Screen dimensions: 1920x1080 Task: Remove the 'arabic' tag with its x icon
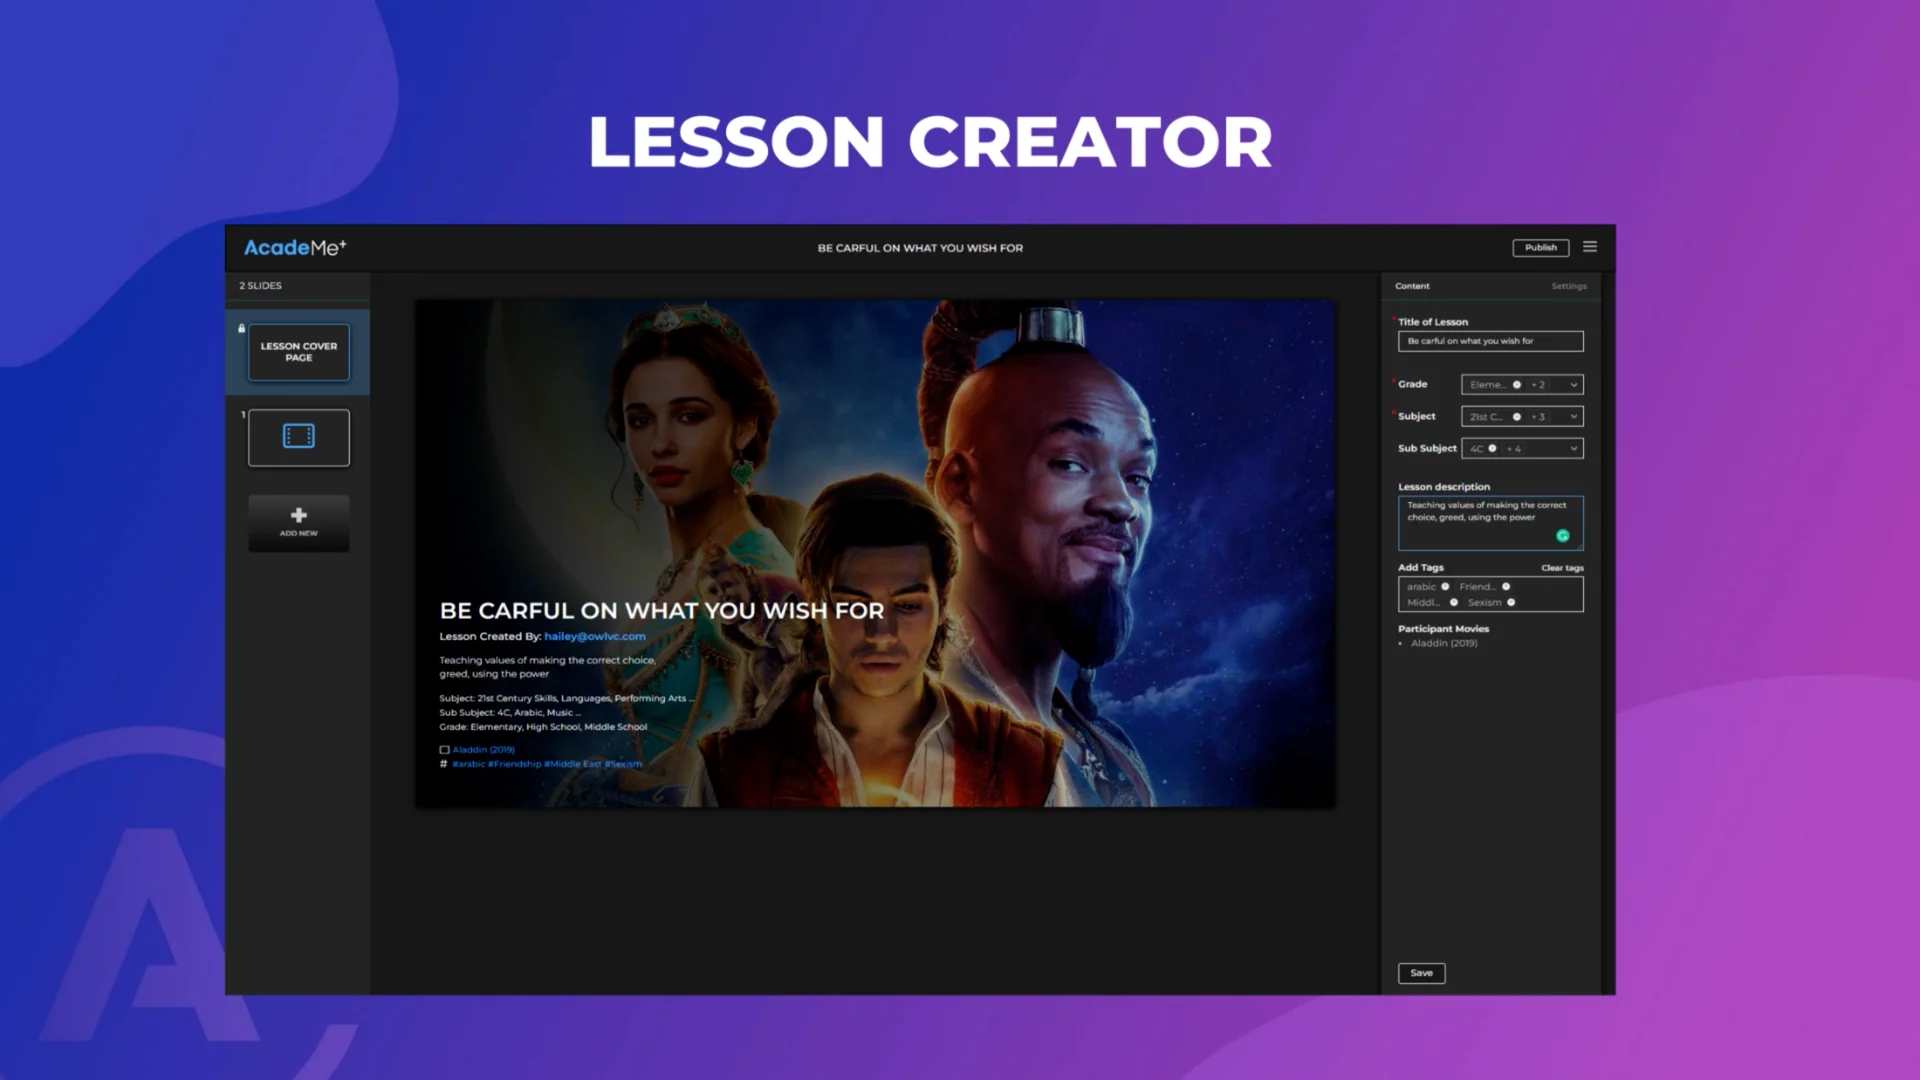point(1446,586)
